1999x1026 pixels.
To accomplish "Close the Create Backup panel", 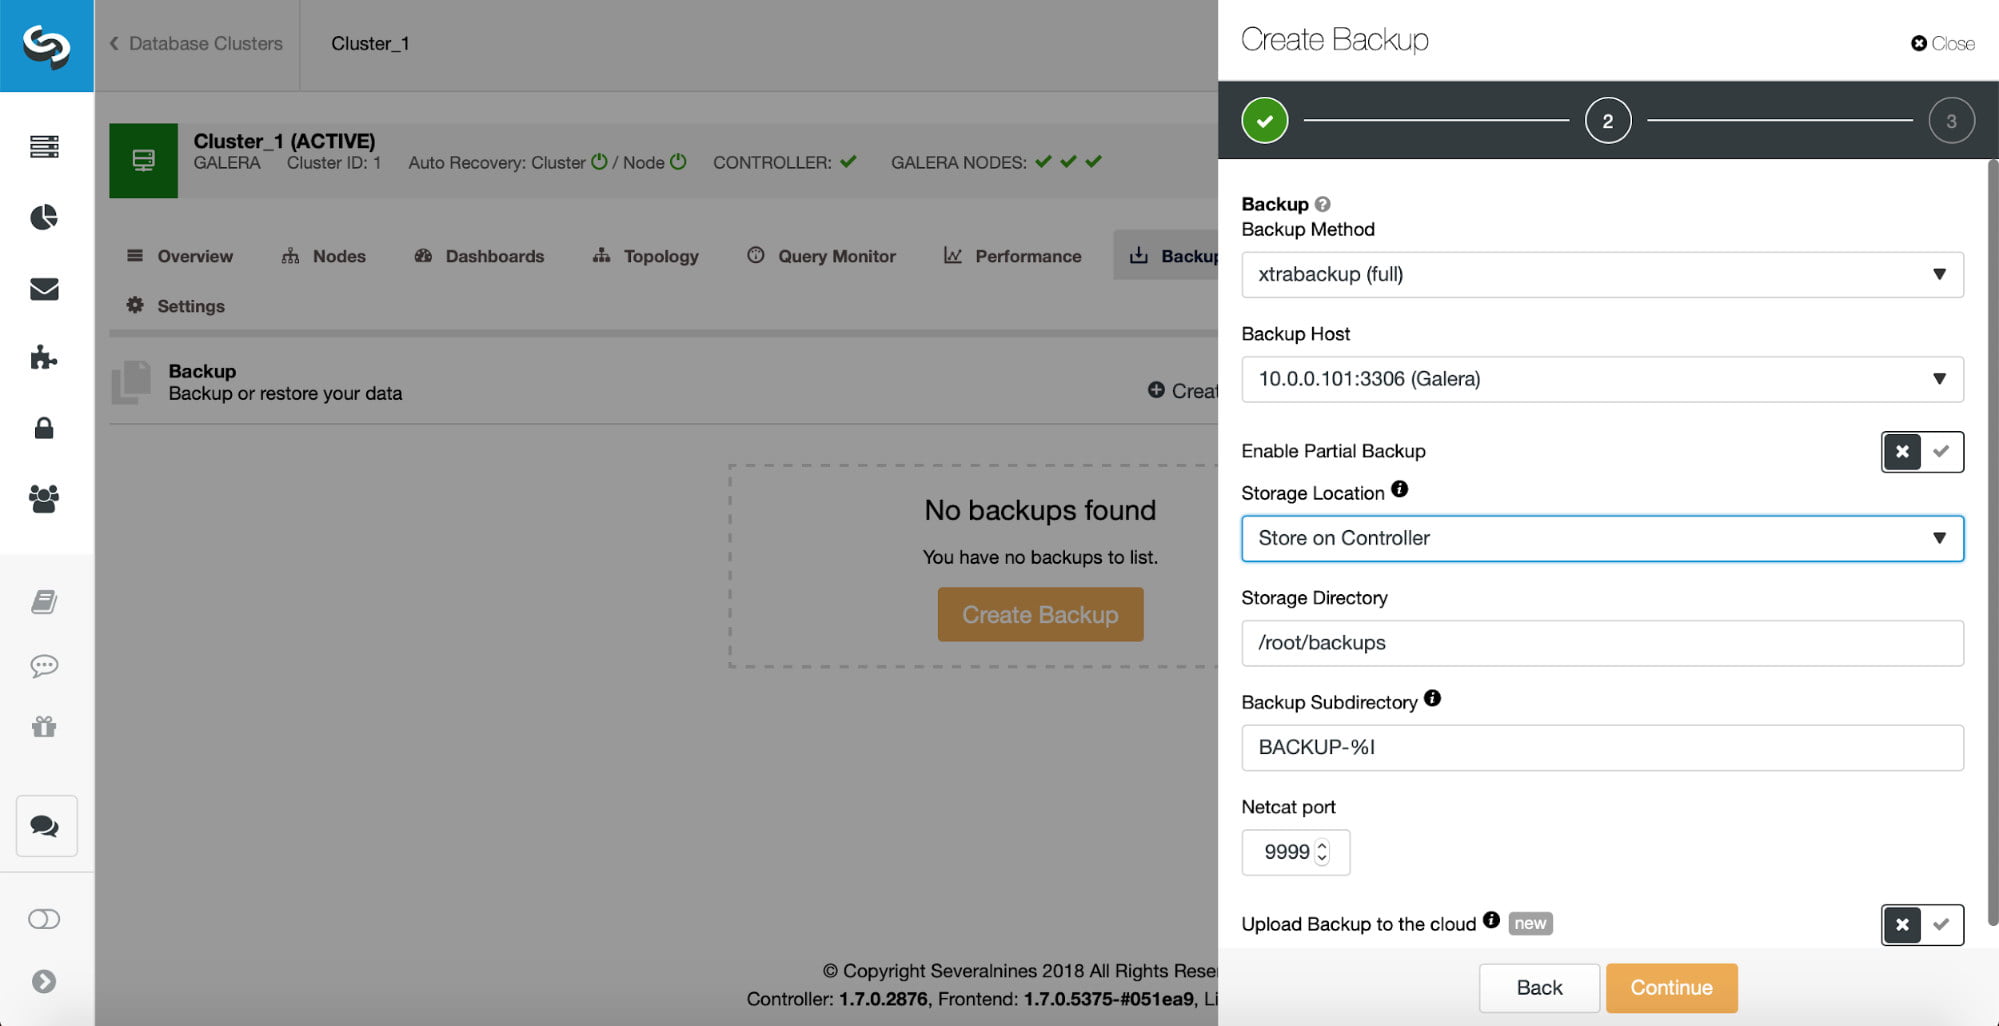I will pos(1943,44).
